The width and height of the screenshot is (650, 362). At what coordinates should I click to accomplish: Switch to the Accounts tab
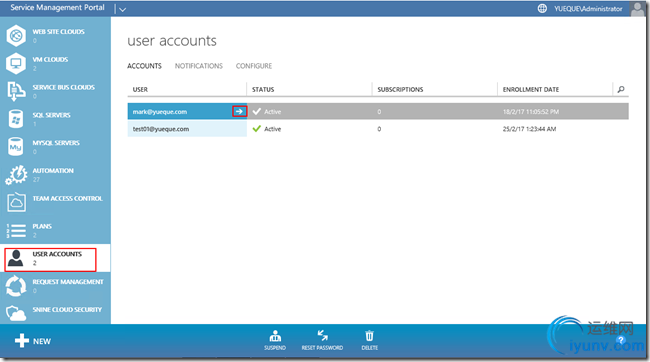pyautogui.click(x=144, y=66)
